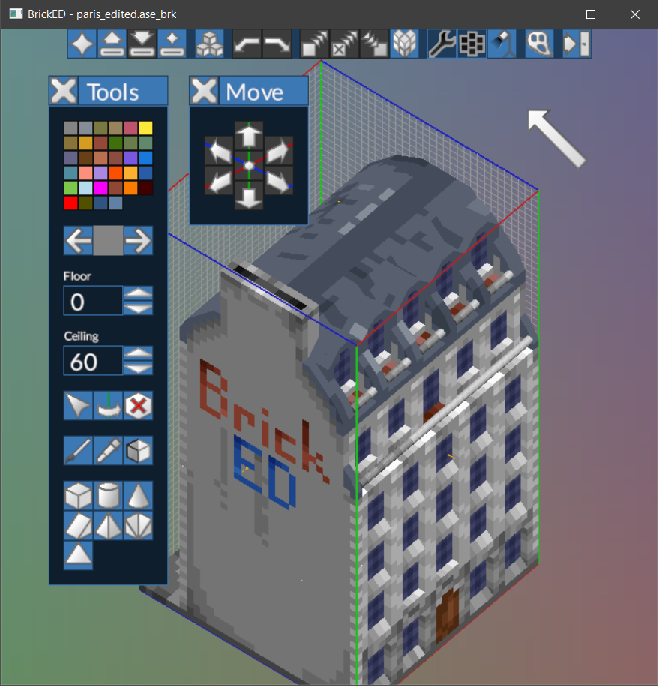Image resolution: width=658 pixels, height=686 pixels.
Task: Close the Move panel
Action: tap(204, 91)
